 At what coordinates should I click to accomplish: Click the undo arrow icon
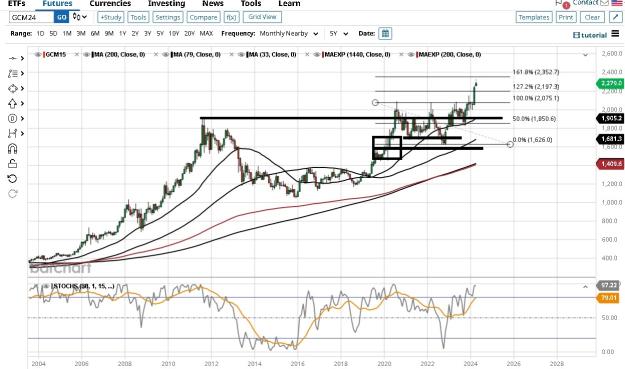pos(12,179)
